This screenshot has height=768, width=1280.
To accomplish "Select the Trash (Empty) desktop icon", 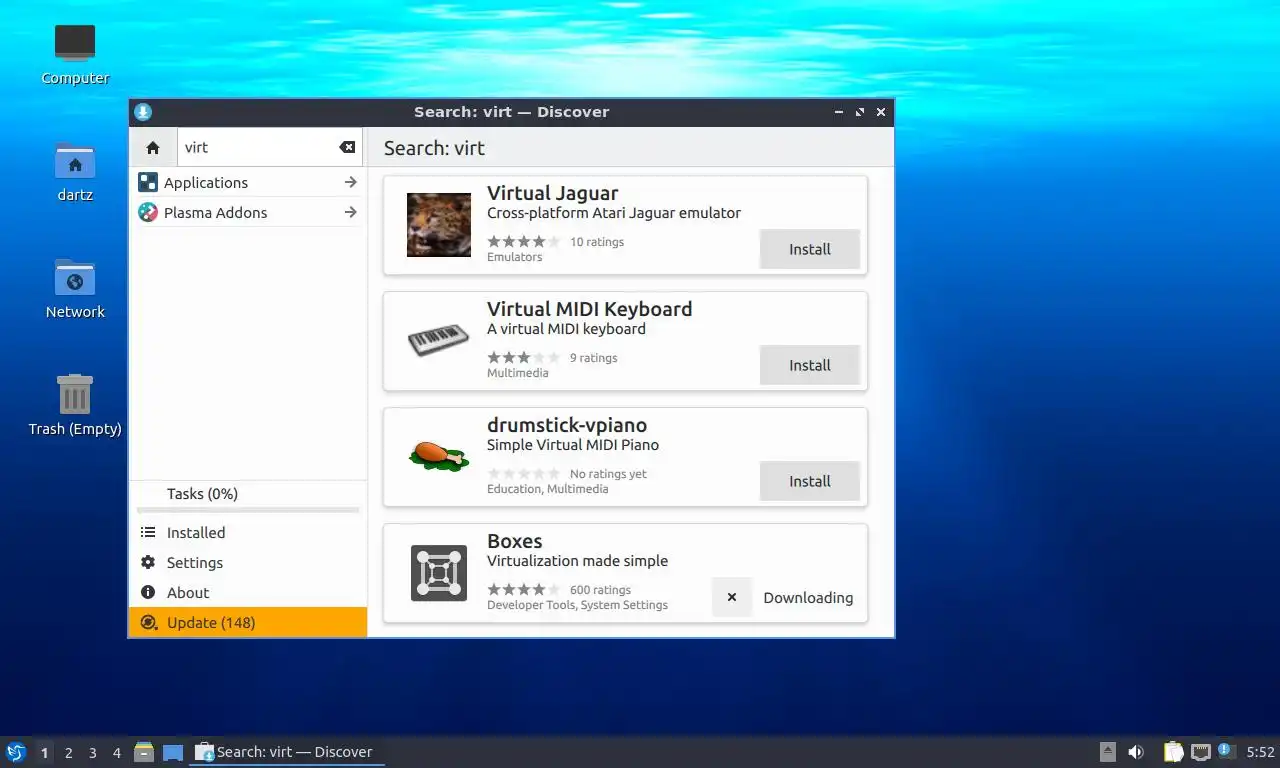I will point(75,405).
